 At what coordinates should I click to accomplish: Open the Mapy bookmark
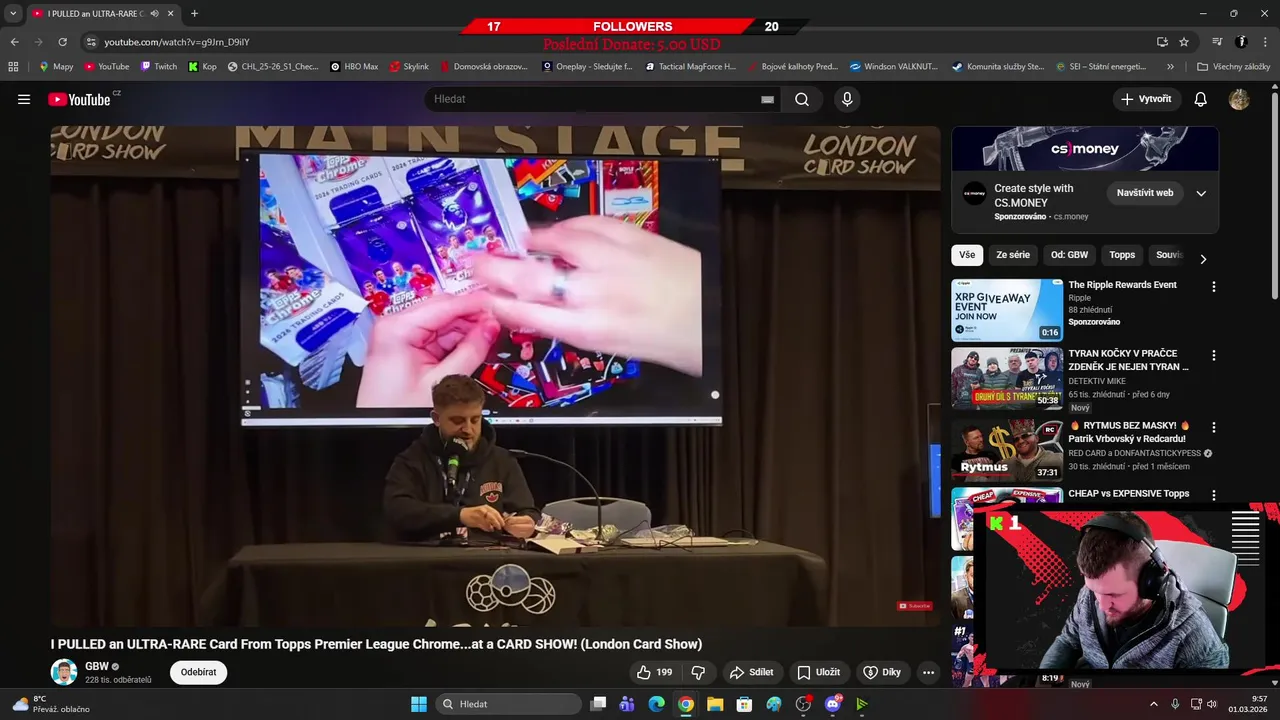[x=56, y=67]
